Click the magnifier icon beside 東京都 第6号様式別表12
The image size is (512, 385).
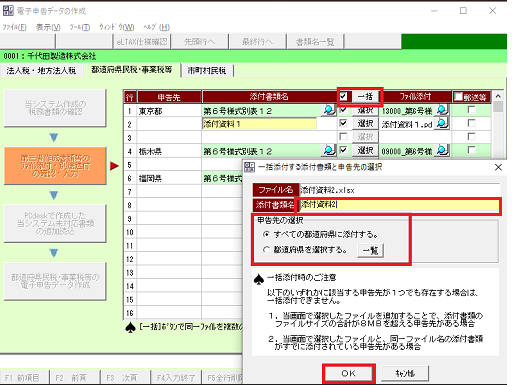click(x=329, y=110)
